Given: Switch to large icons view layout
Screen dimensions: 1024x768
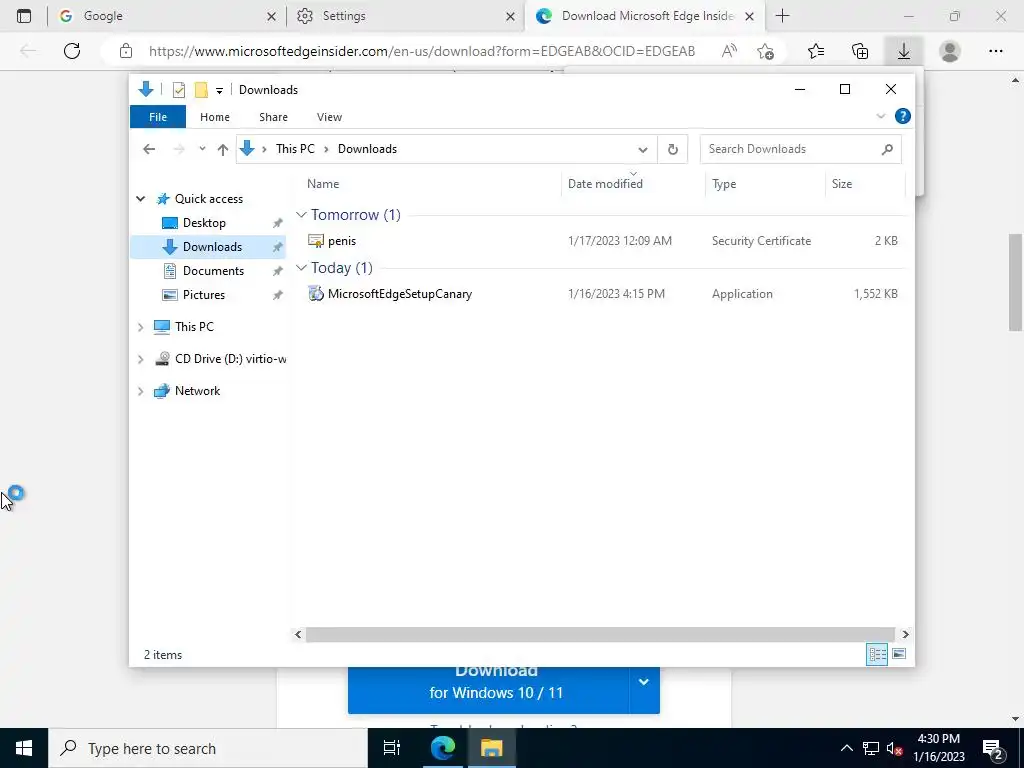Looking at the screenshot, I should (899, 654).
